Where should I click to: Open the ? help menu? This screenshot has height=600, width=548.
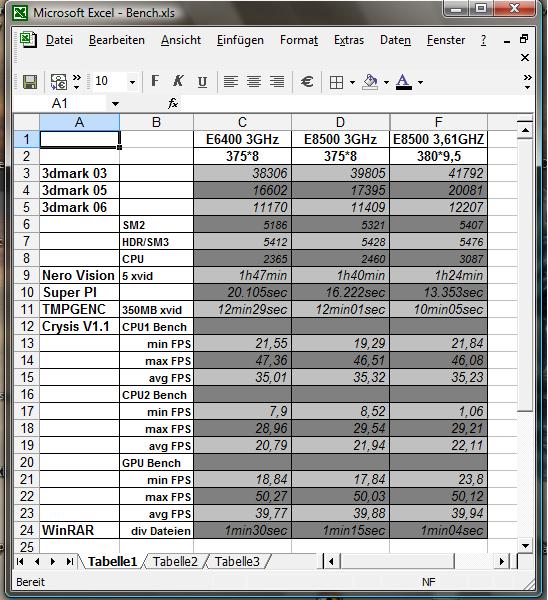pos(483,40)
